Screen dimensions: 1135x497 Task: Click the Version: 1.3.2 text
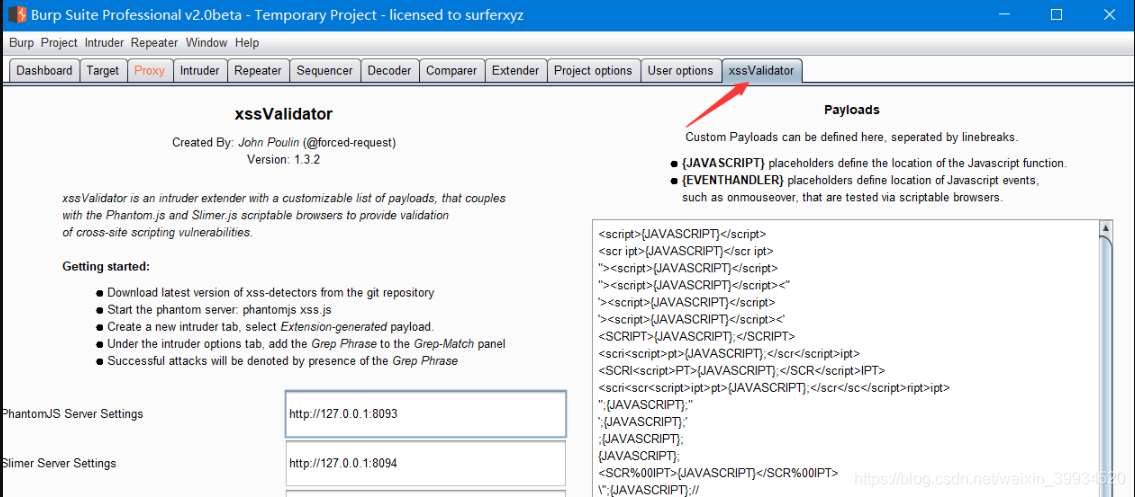(x=284, y=159)
